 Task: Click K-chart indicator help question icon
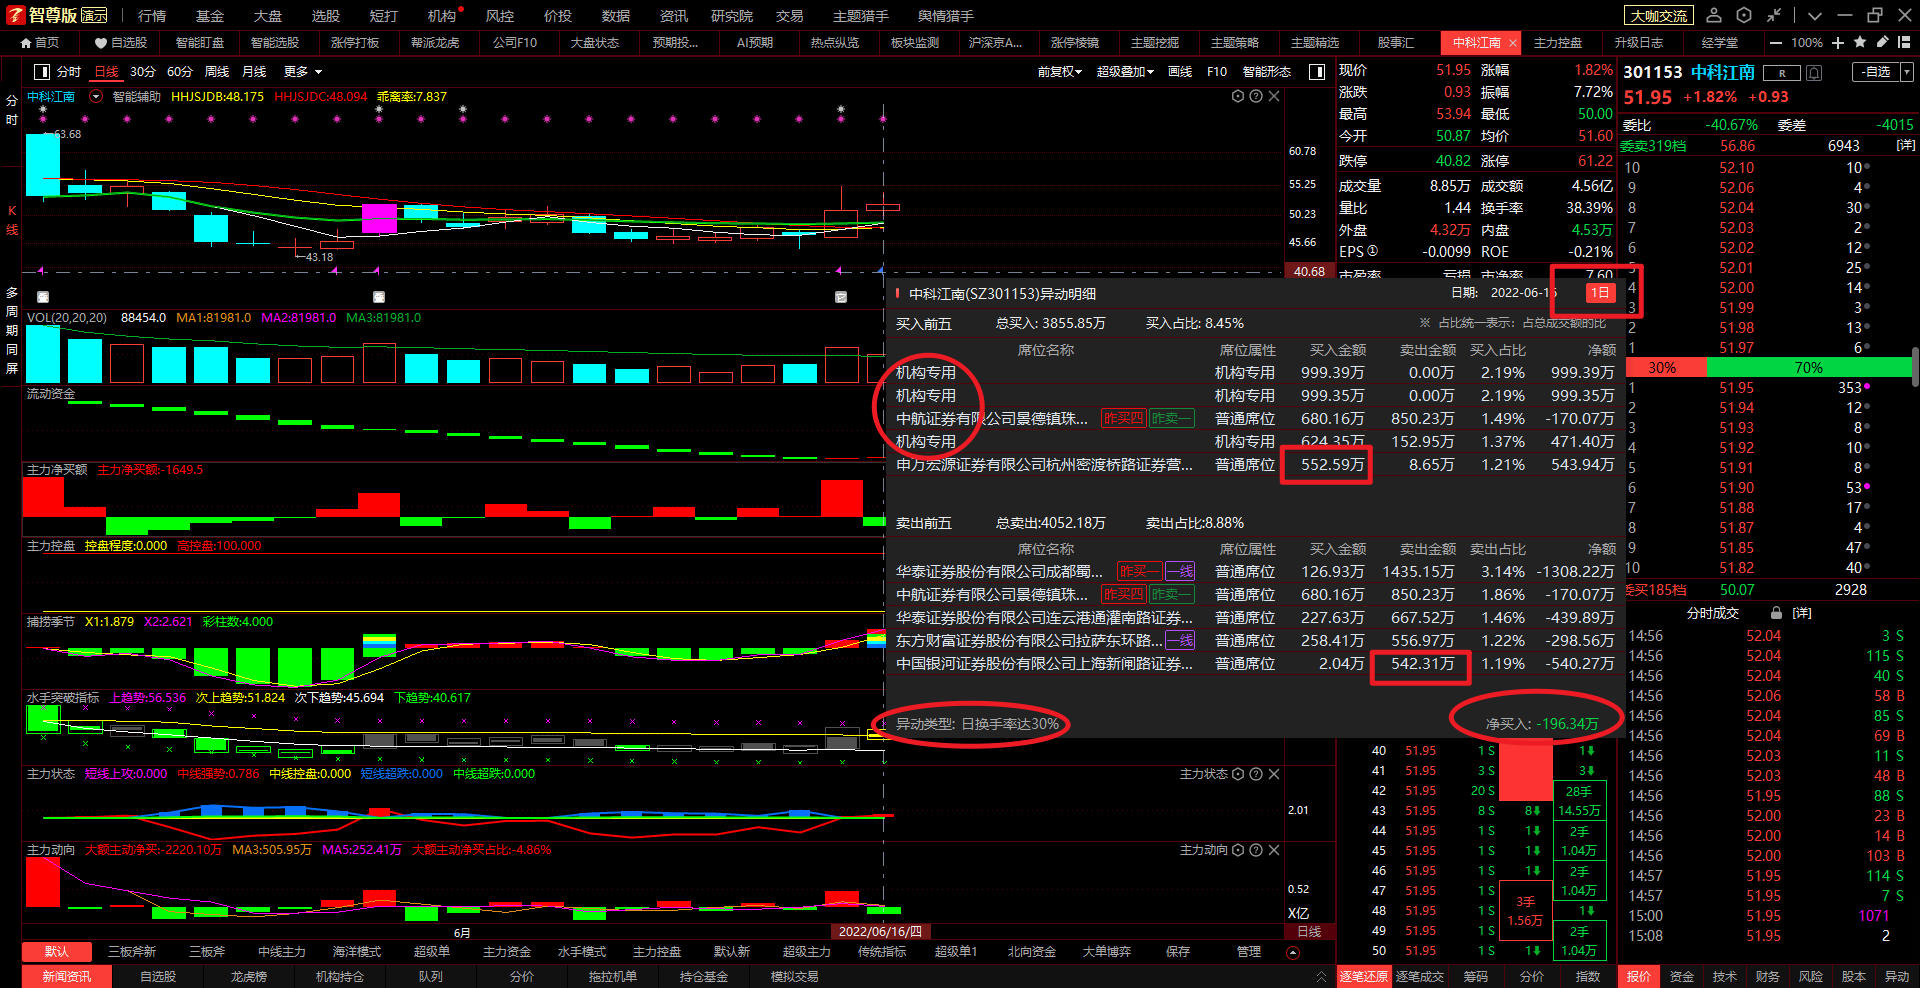point(1256,97)
